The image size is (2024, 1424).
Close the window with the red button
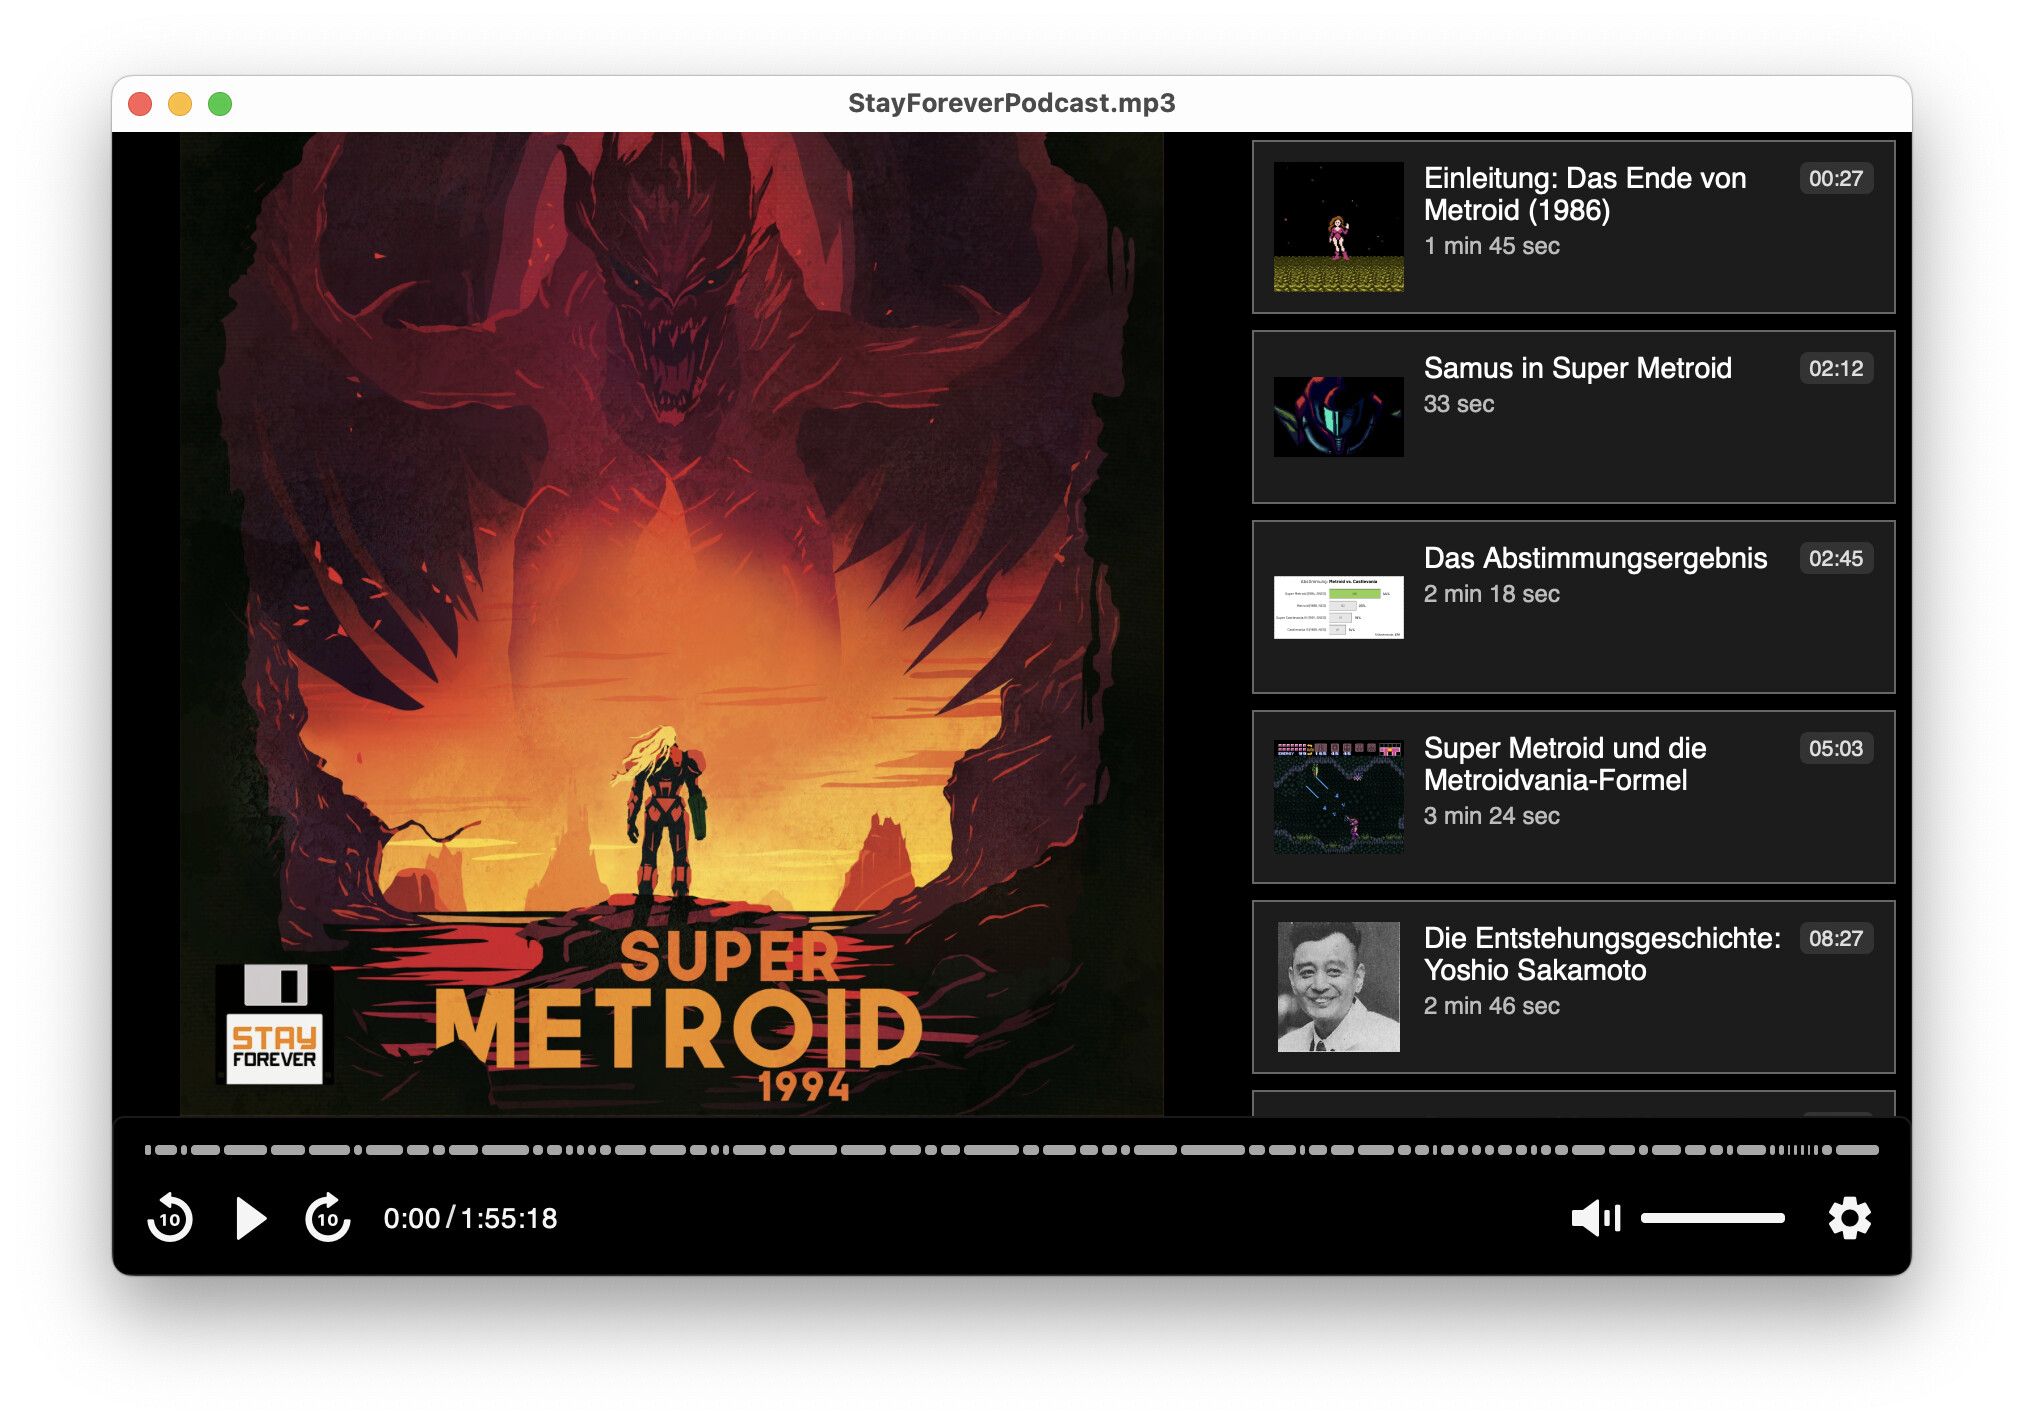[x=140, y=104]
